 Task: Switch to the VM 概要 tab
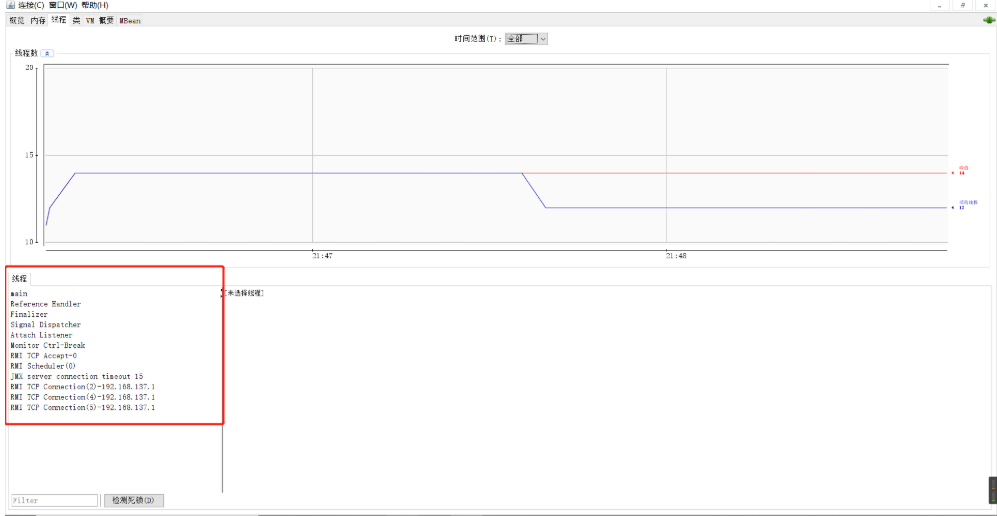(x=100, y=20)
